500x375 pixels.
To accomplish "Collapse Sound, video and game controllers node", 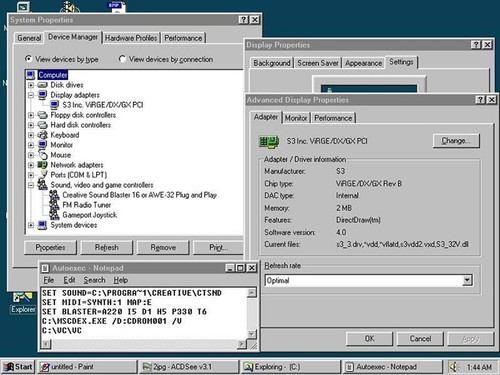I will 31,185.
